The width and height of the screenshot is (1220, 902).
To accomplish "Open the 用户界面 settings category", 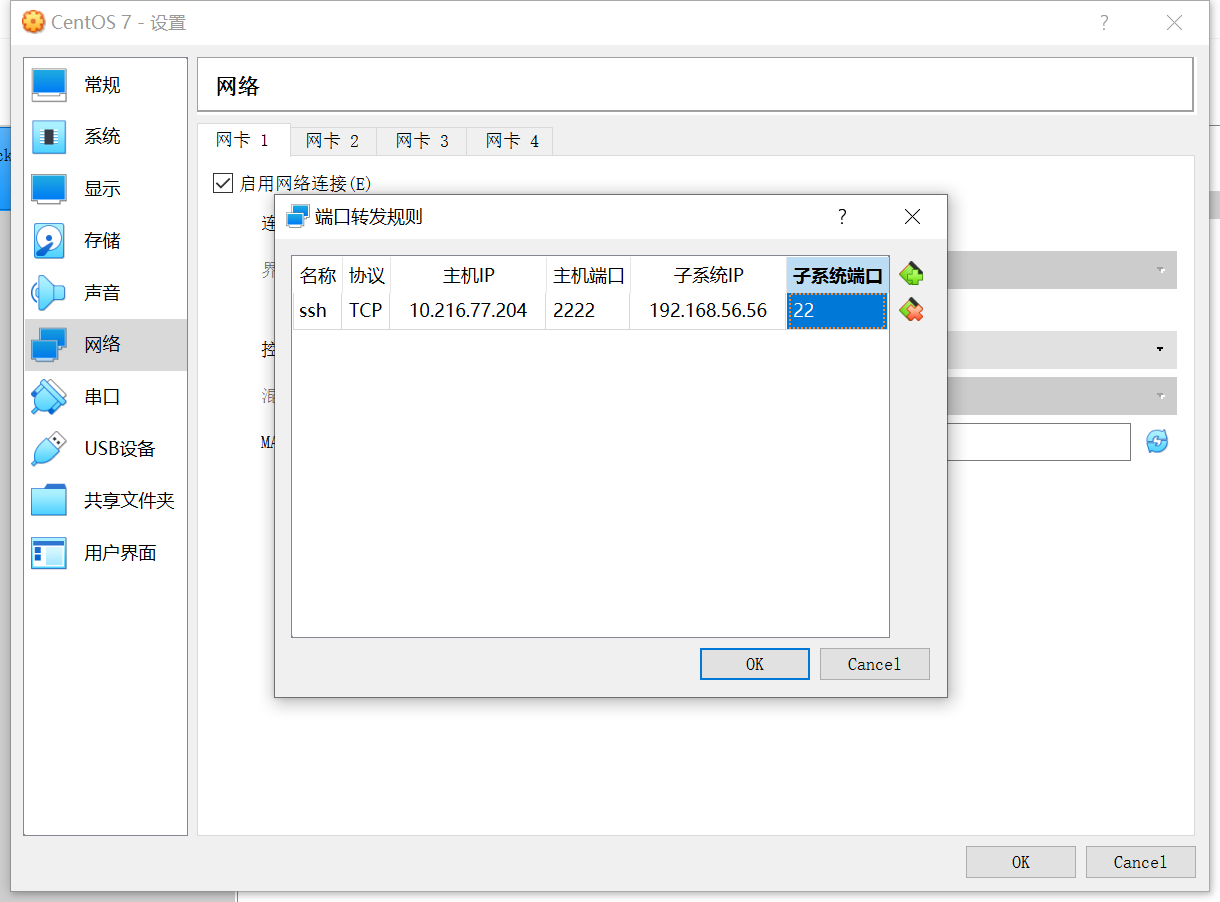I will pyautogui.click(x=105, y=553).
